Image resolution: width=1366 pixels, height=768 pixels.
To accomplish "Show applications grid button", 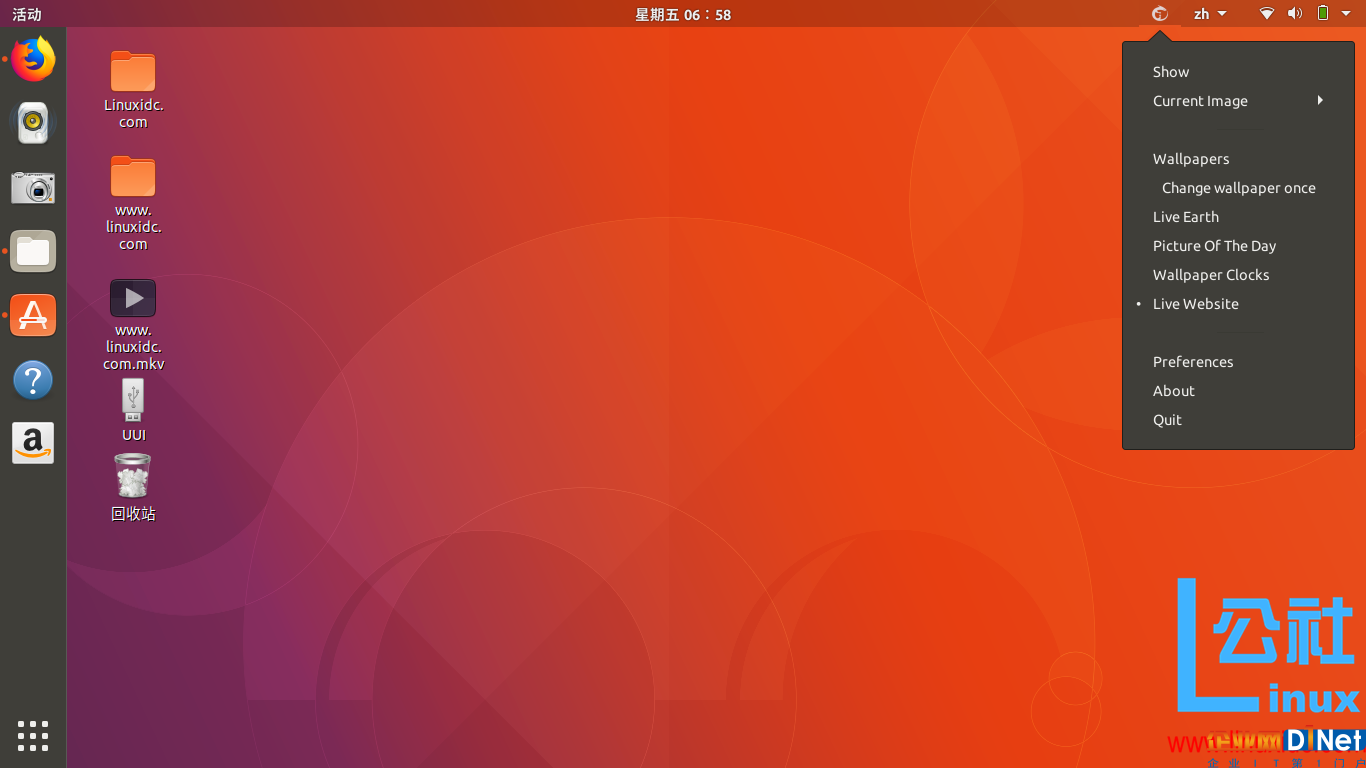I will pyautogui.click(x=33, y=735).
